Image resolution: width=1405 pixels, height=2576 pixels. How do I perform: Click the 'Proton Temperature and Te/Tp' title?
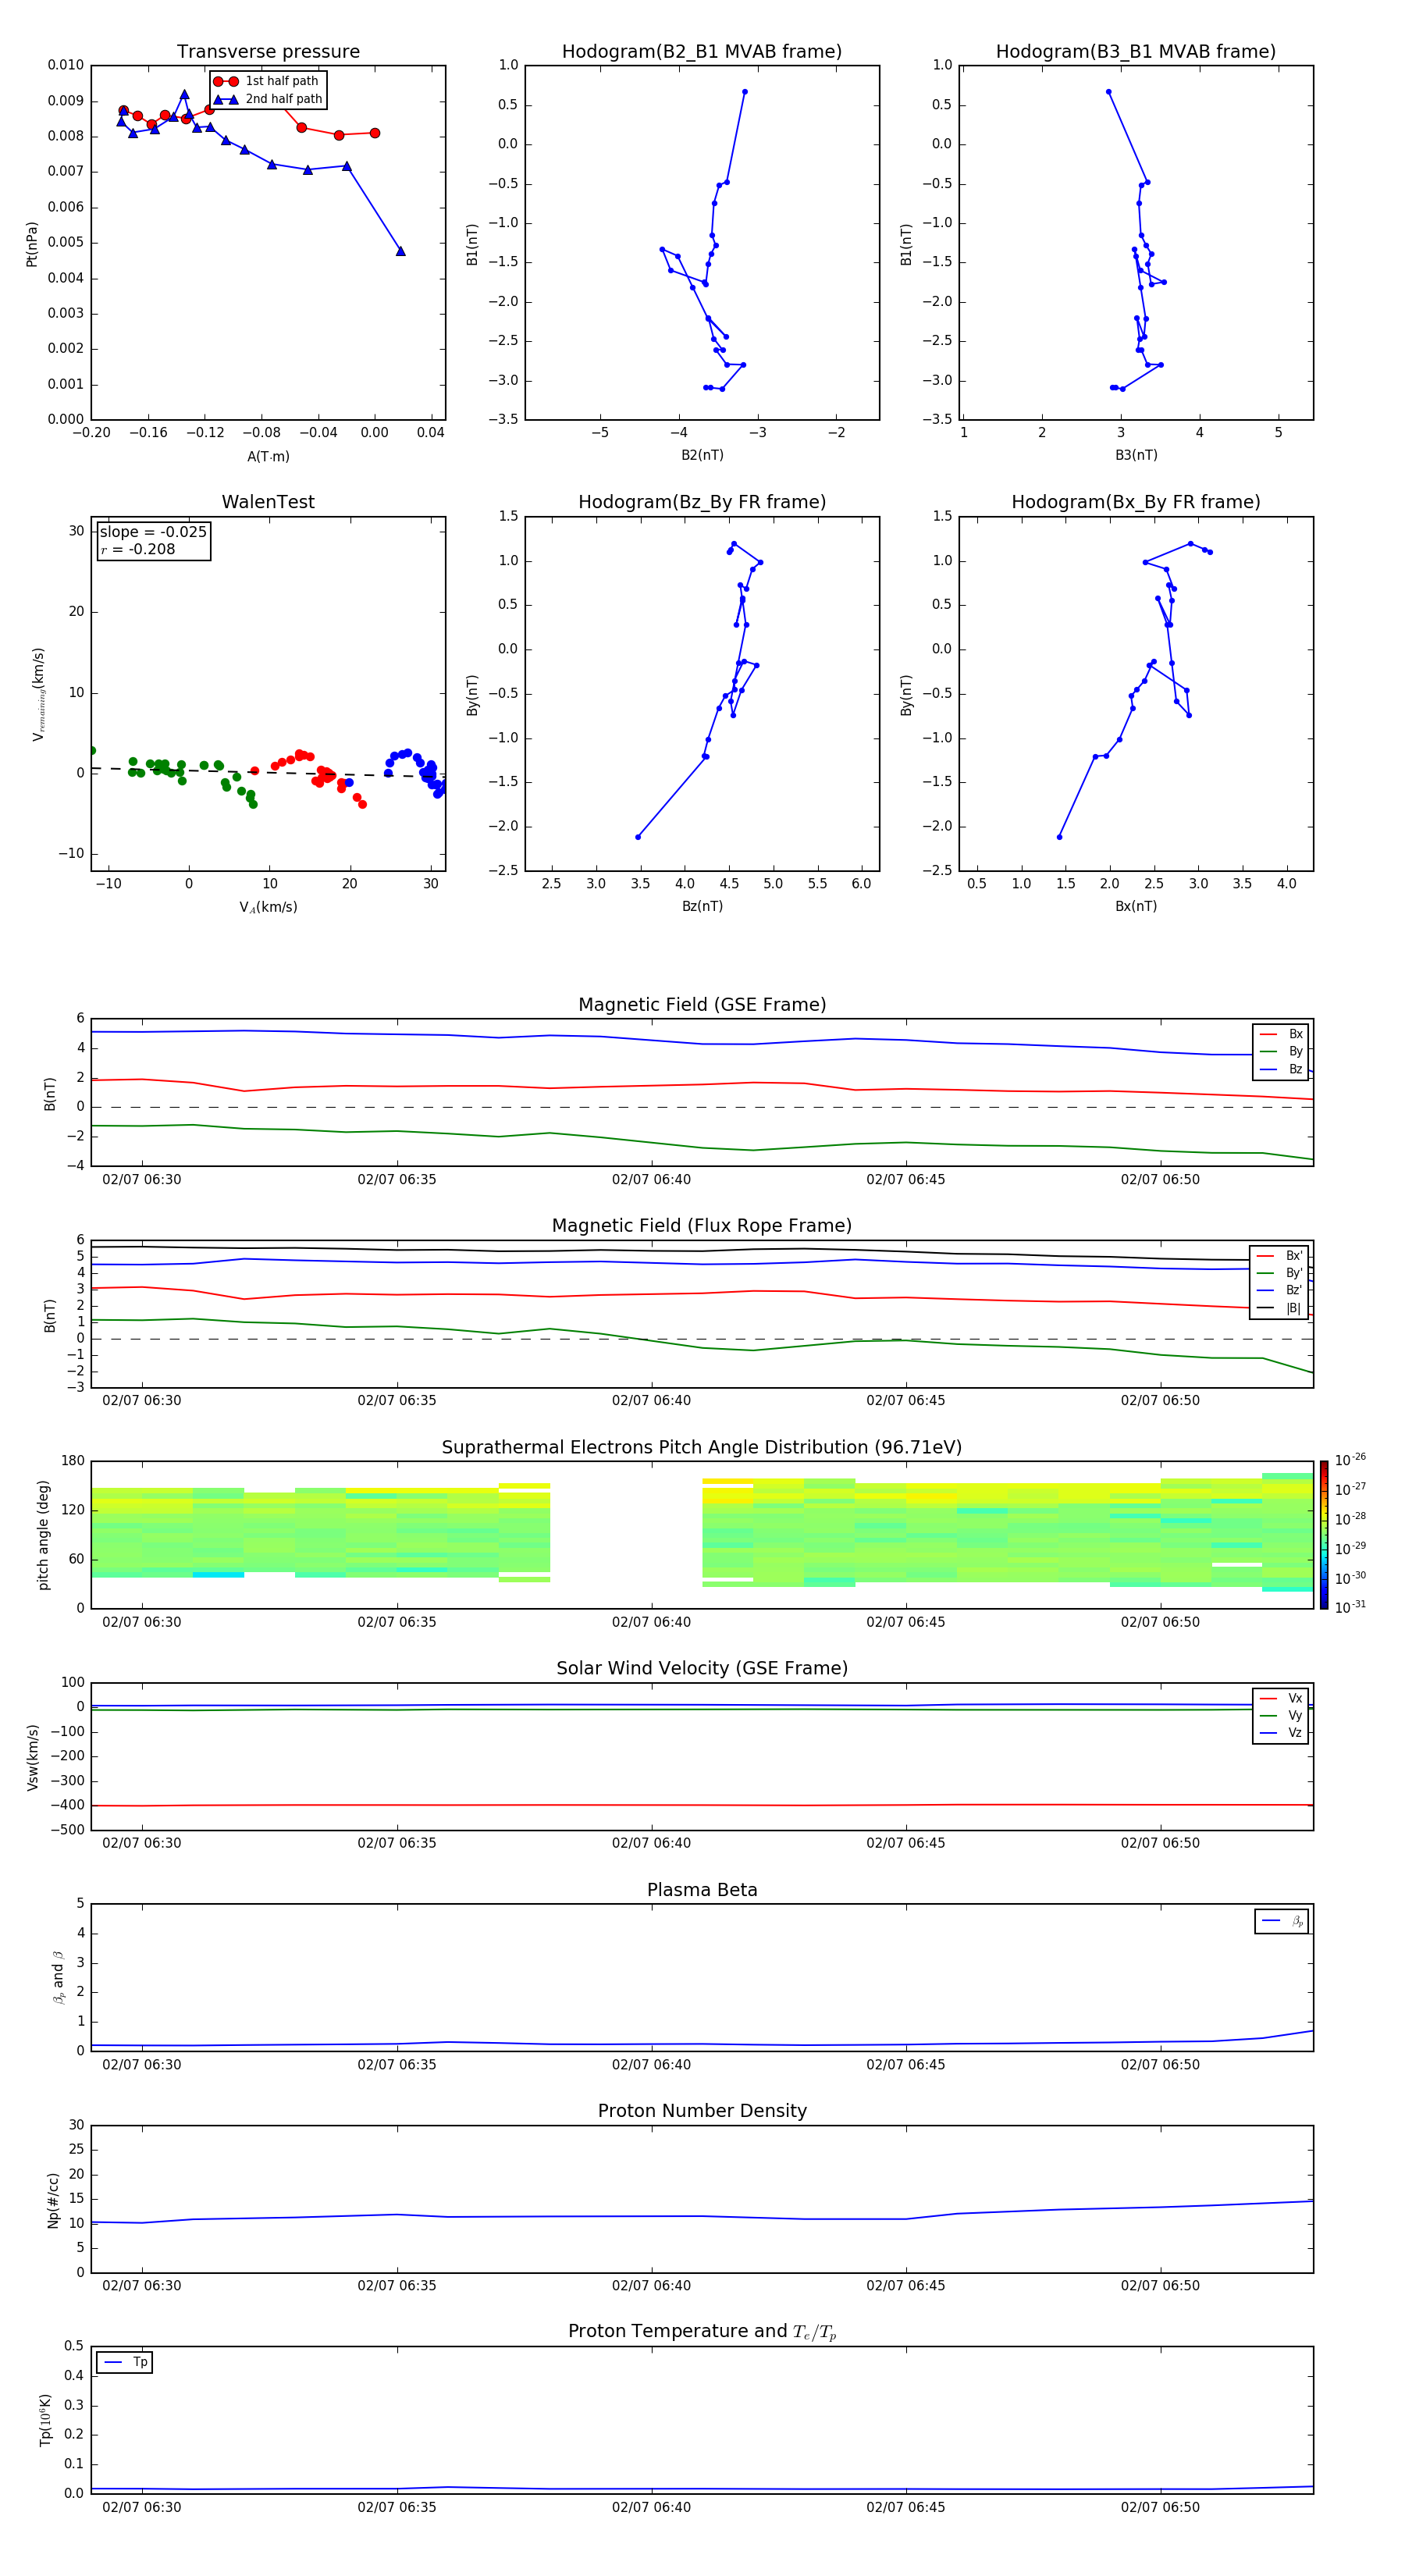coord(702,2332)
